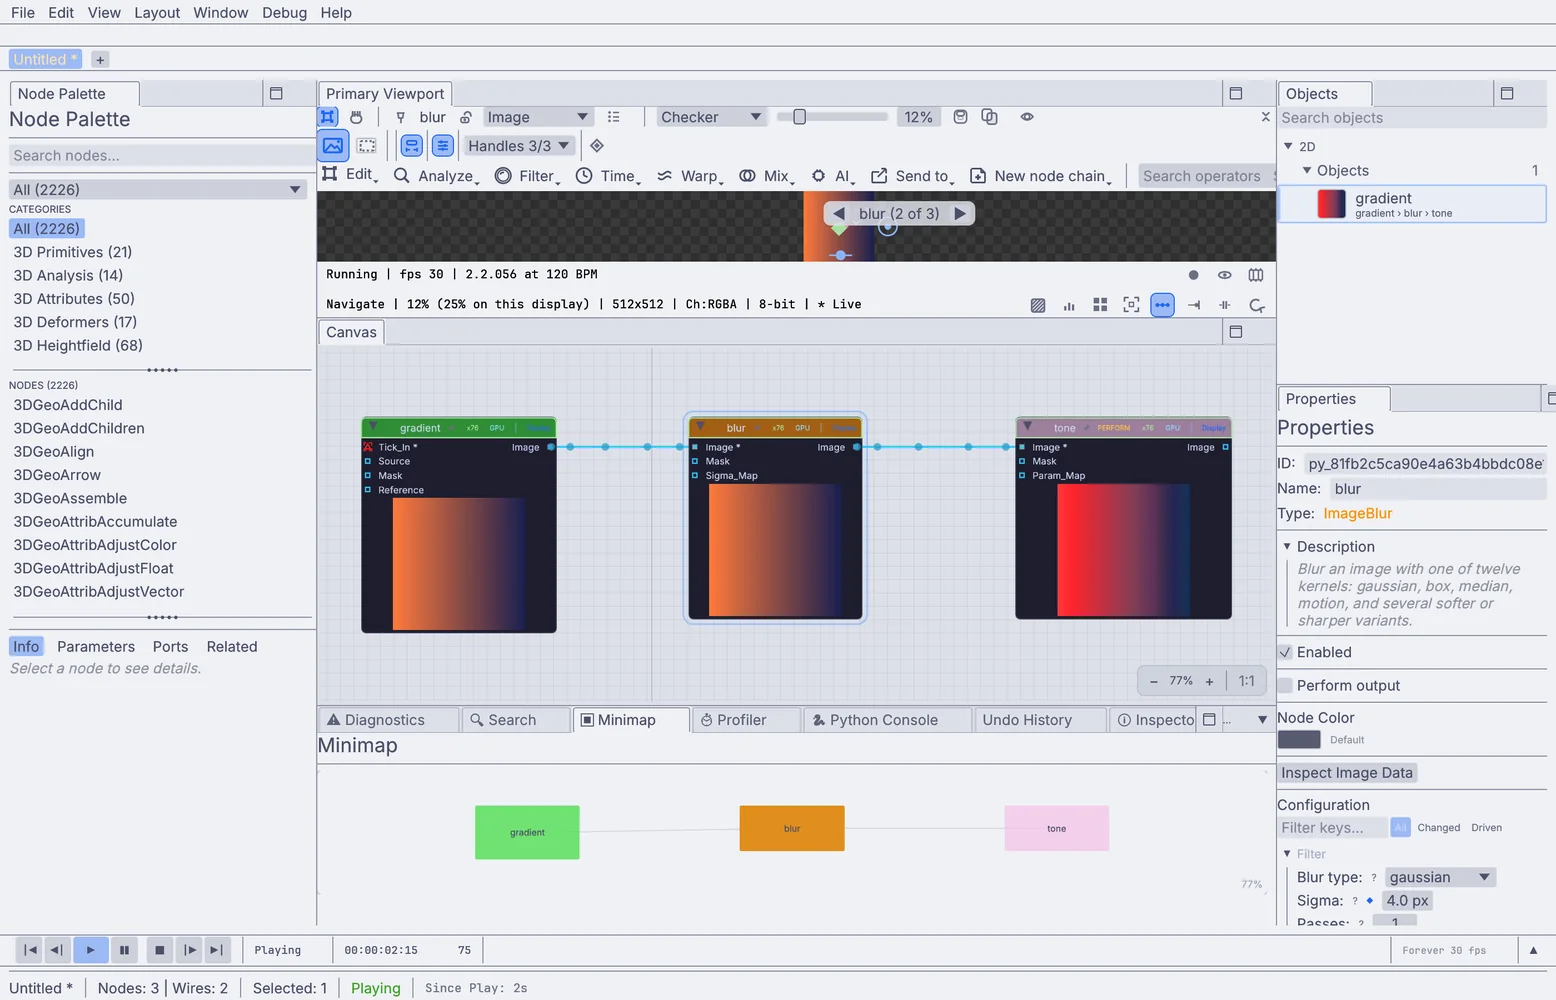Click the Stop playback button
Image resolution: width=1556 pixels, height=1000 pixels.
(159, 950)
